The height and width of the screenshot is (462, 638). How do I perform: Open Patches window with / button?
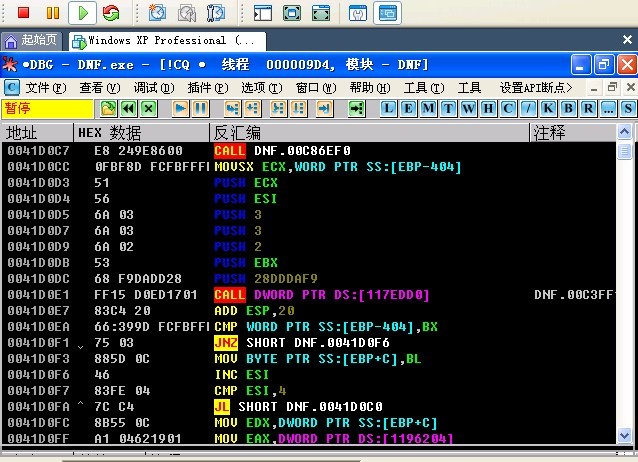528,108
